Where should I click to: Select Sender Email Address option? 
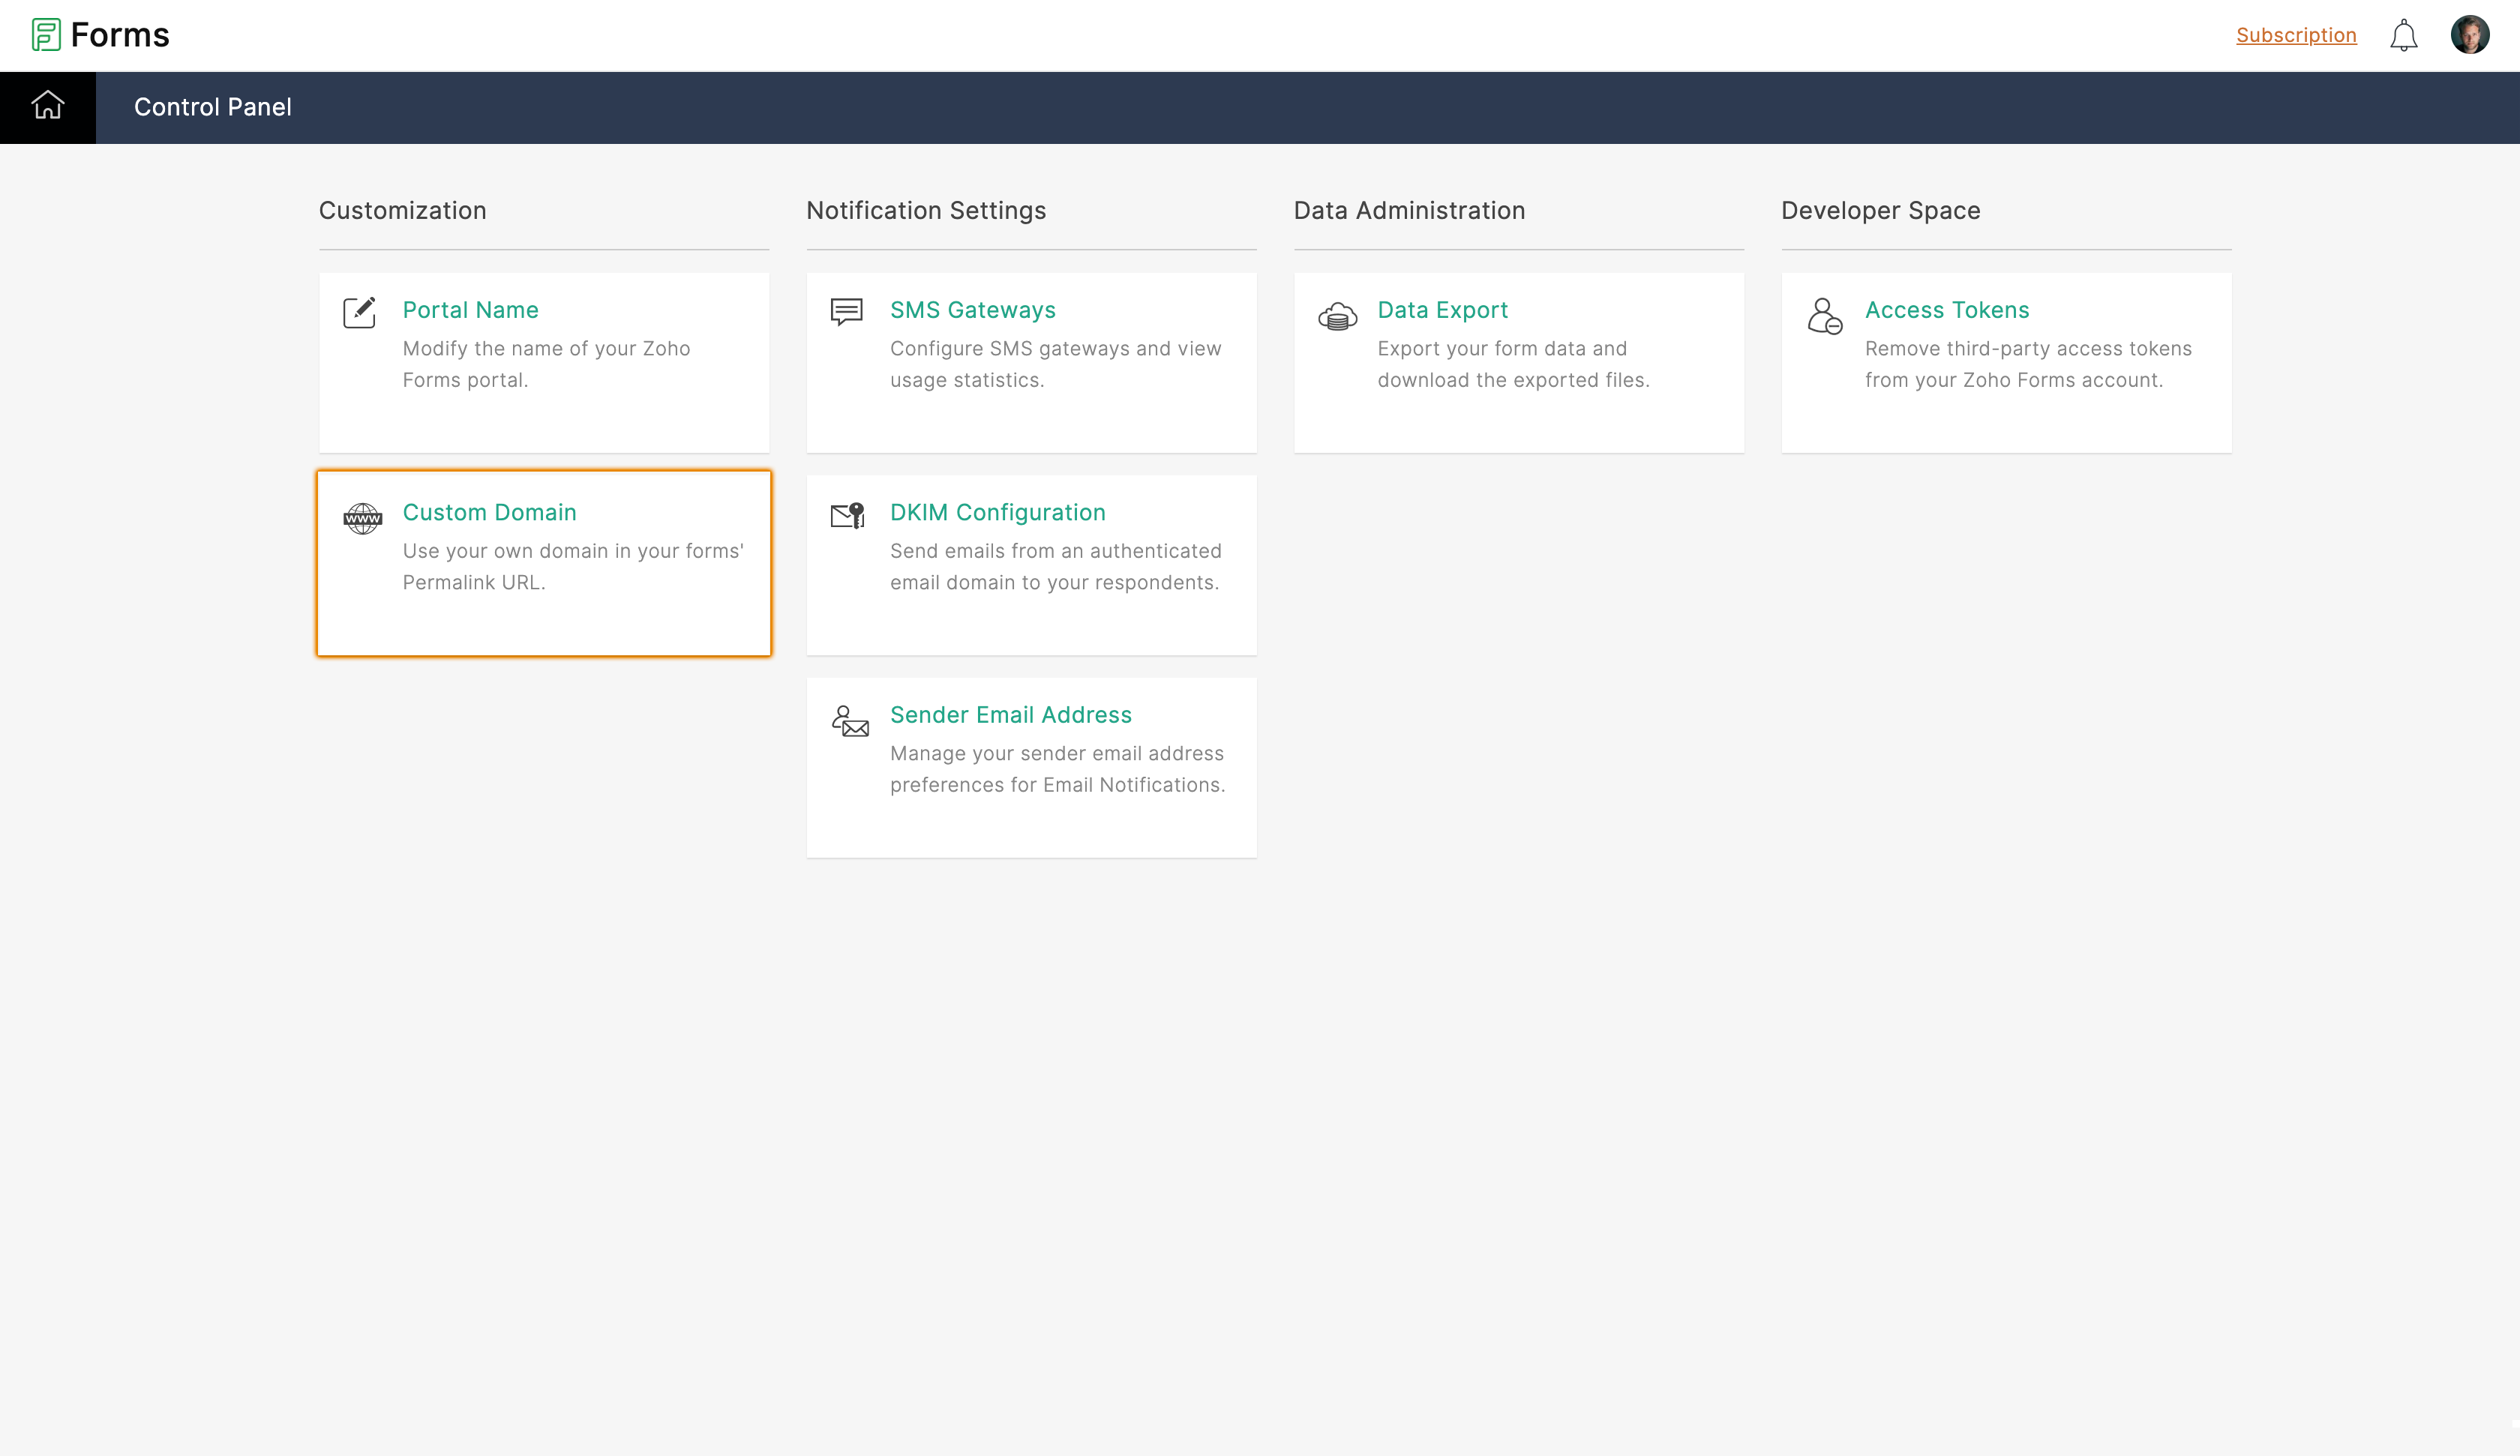1010,715
